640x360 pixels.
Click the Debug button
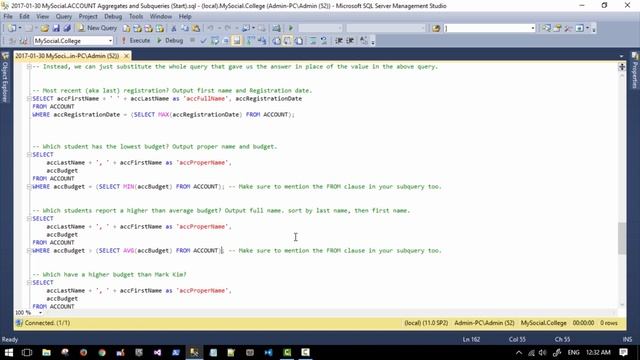170,41
